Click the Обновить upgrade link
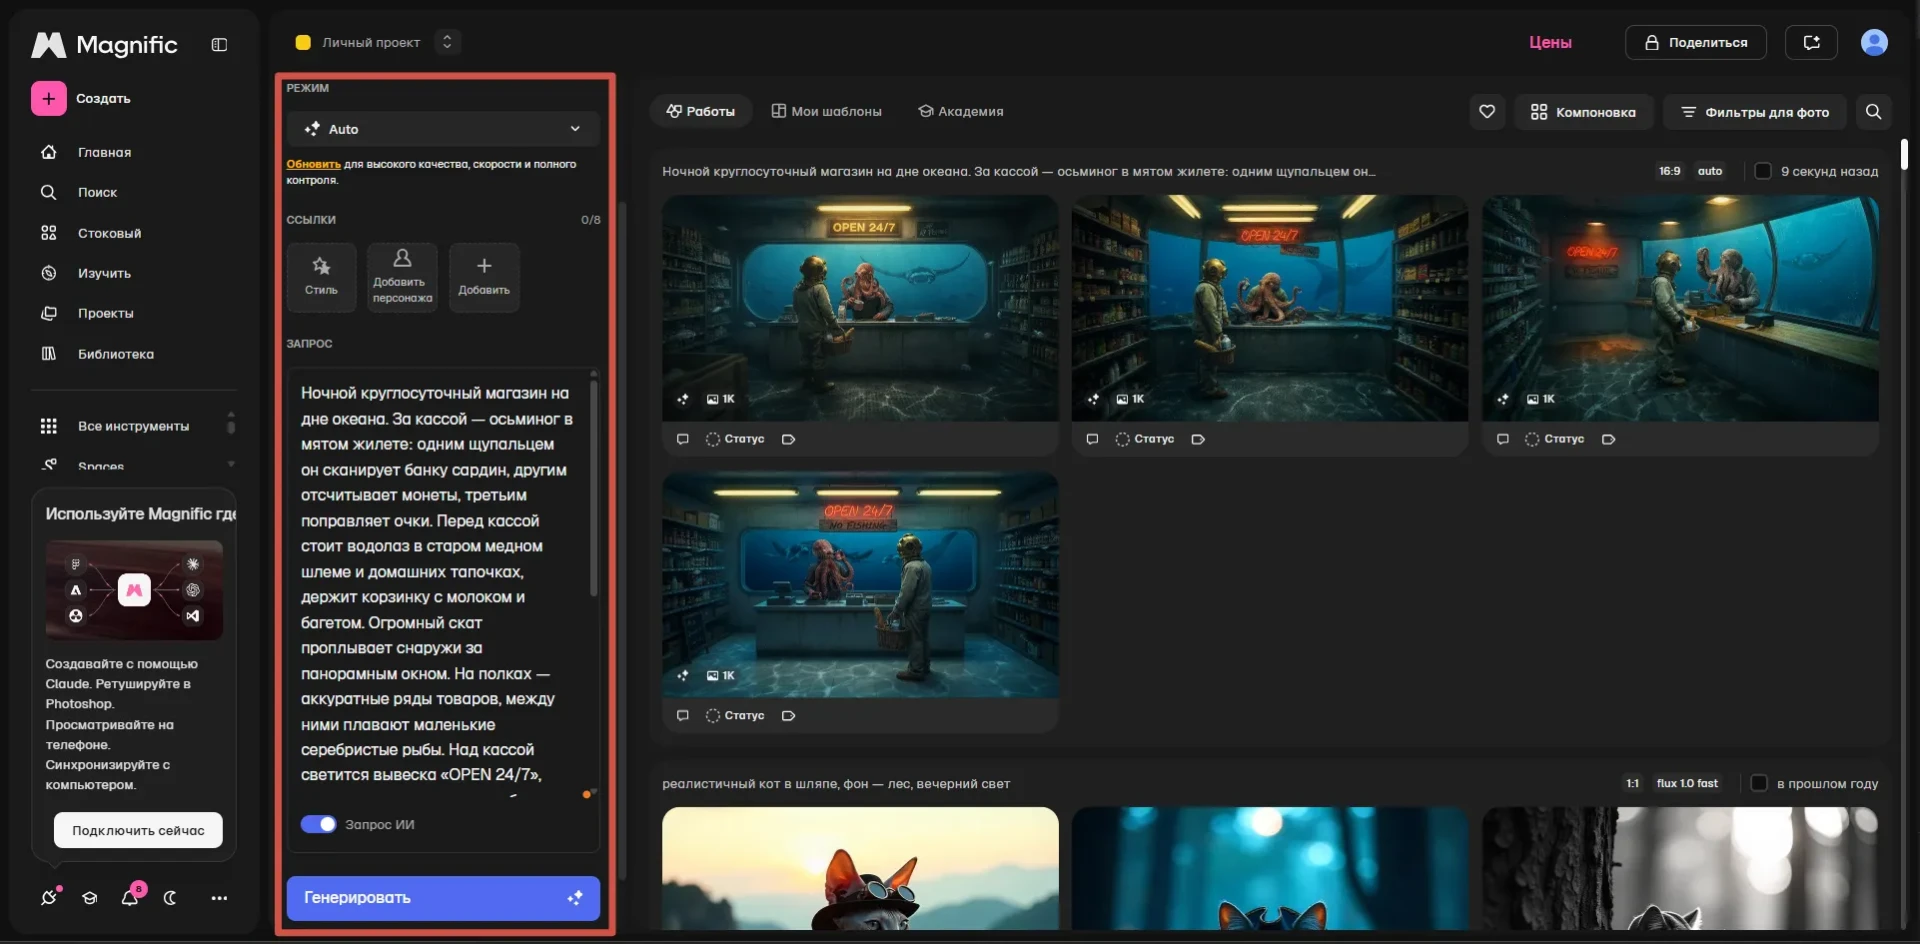This screenshot has height=944, width=1920. pos(313,164)
